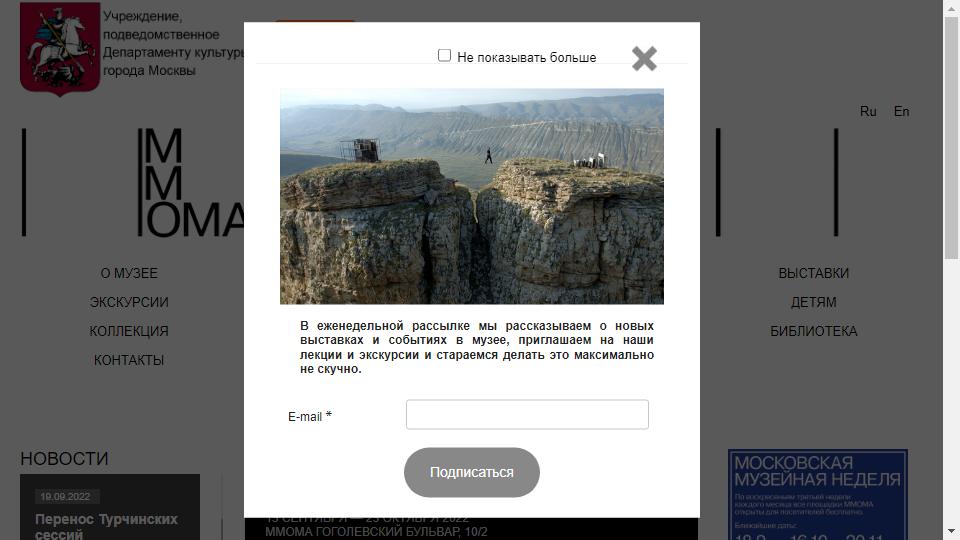
Task: Check the 'Не показывать больше' checkbox
Action: (x=444, y=56)
